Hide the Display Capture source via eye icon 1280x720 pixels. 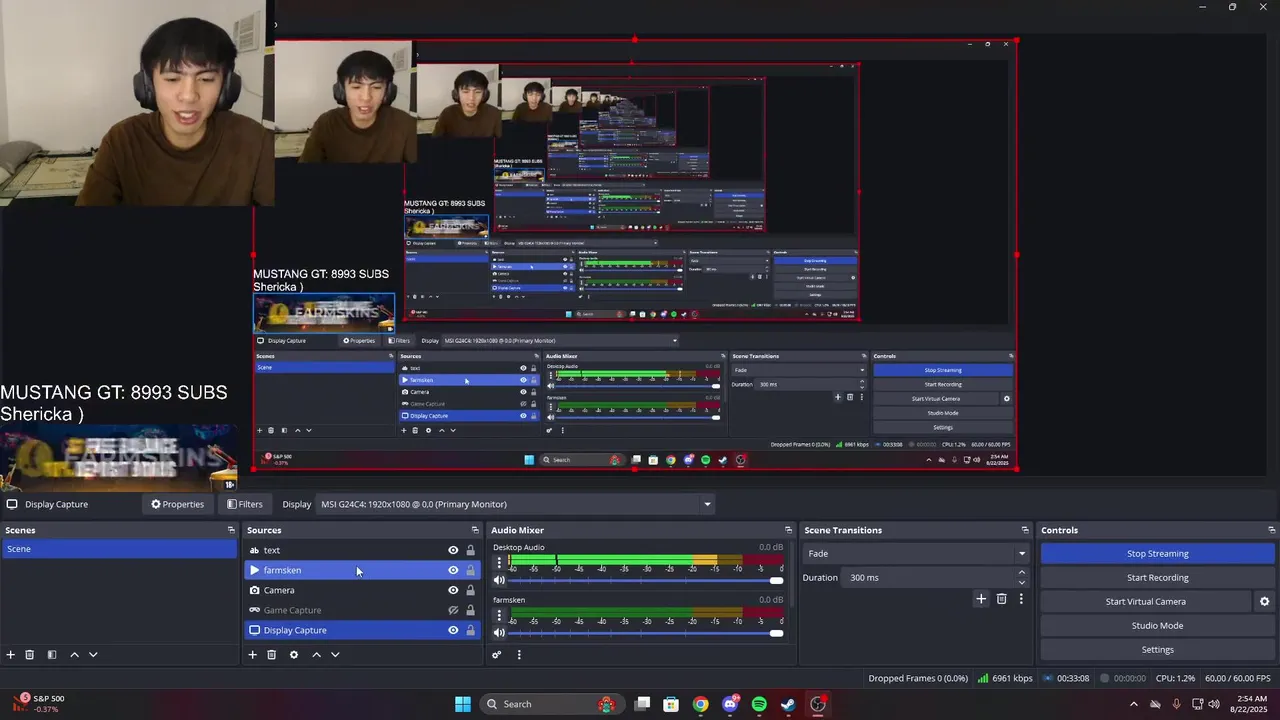pyautogui.click(x=453, y=630)
